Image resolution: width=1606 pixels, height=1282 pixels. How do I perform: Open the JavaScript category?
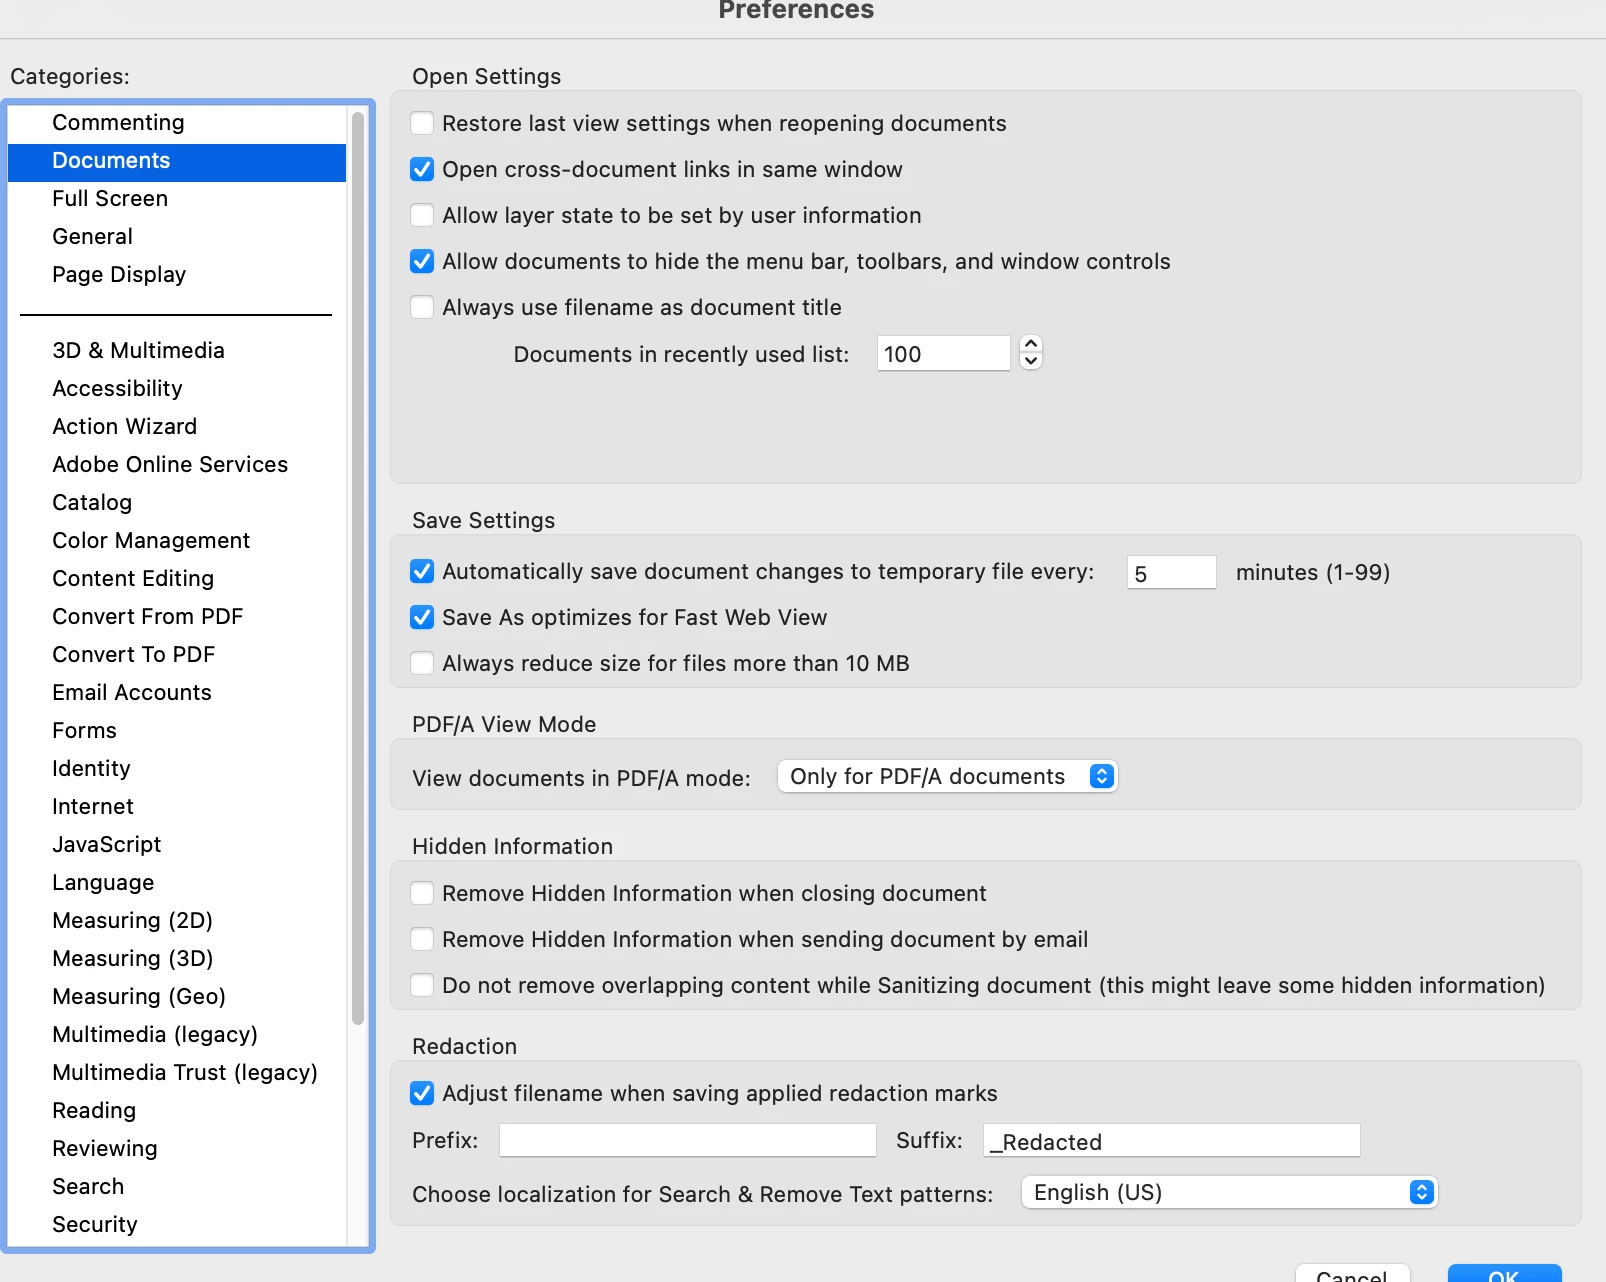(x=177, y=844)
